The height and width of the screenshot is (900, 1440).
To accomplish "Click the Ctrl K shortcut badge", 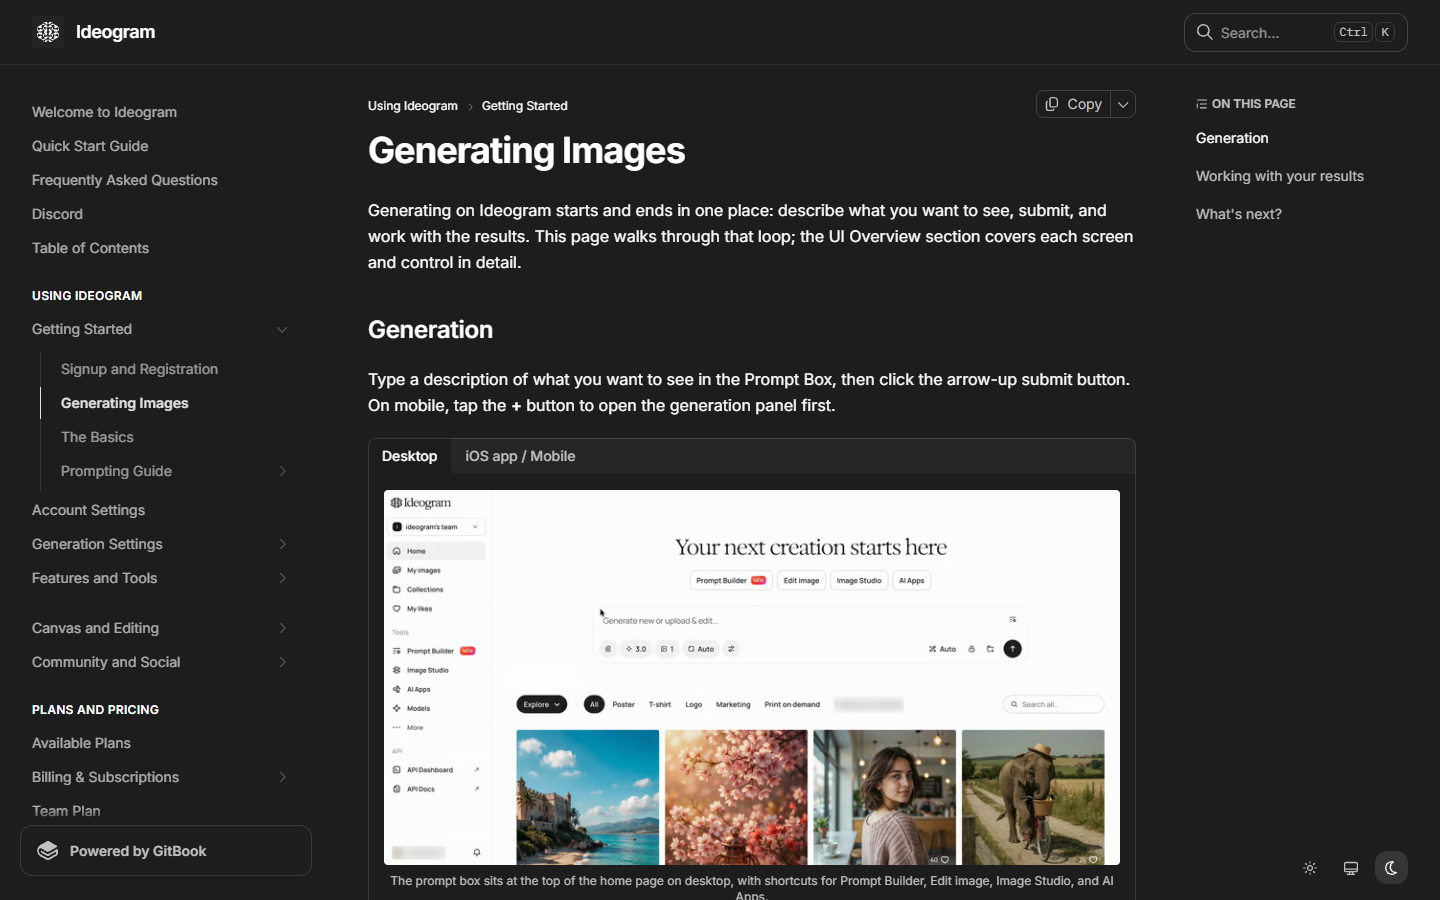I will [x=1365, y=32].
